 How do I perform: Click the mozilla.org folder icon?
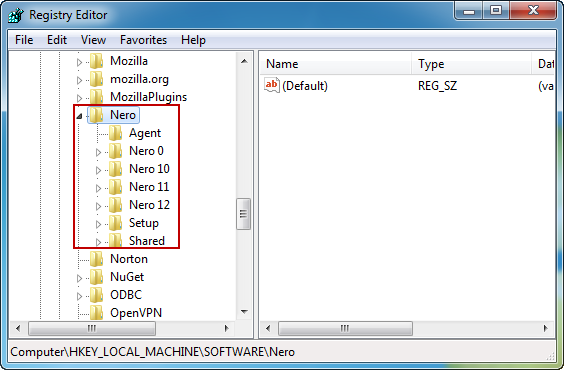click(x=96, y=79)
